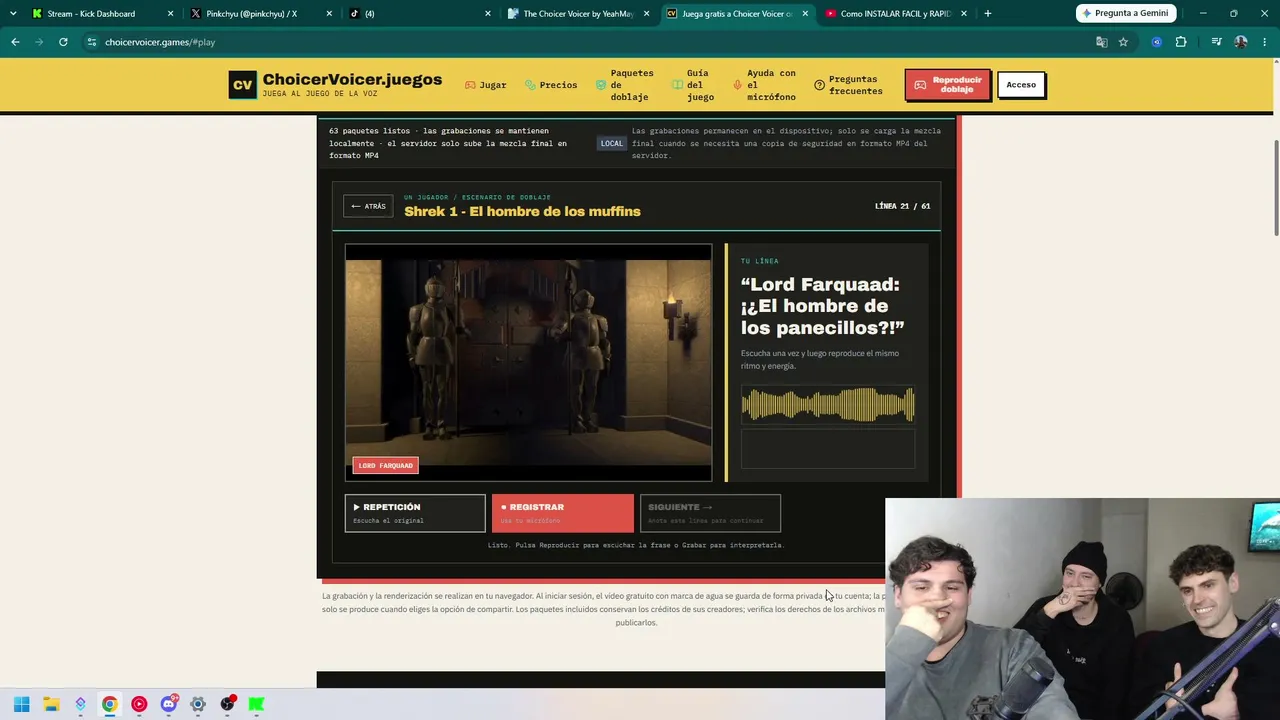This screenshot has width=1280, height=720.
Task: Bookmark this page with the star icon
Action: pyautogui.click(x=1123, y=42)
